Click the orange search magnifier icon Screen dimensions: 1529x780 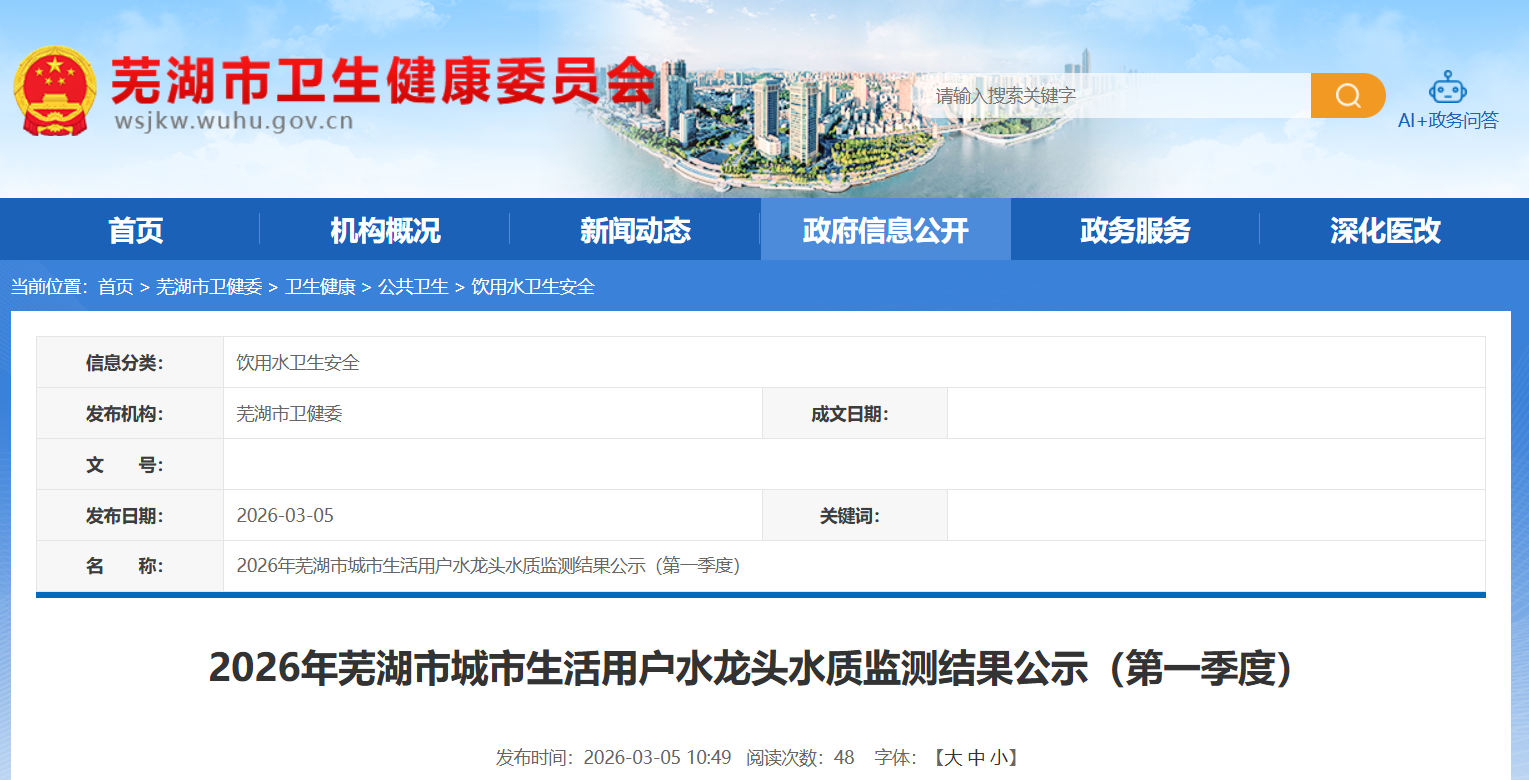[x=1347, y=95]
